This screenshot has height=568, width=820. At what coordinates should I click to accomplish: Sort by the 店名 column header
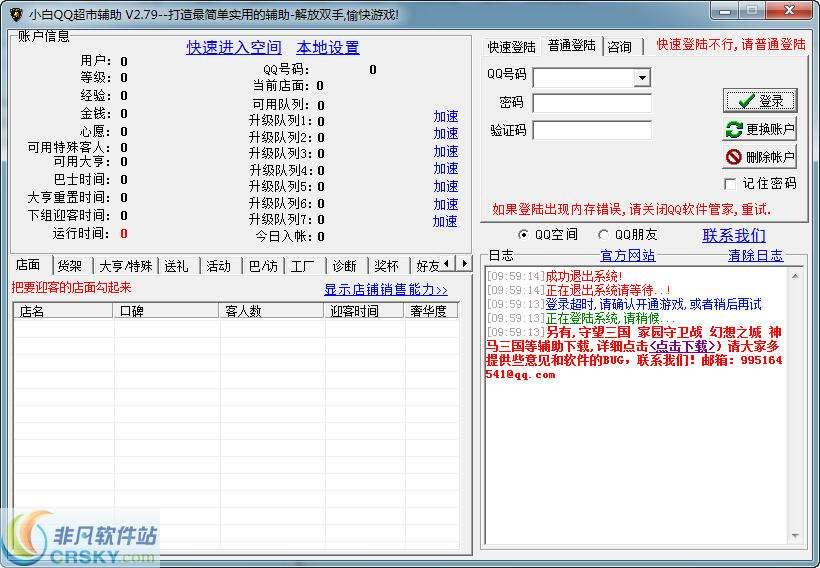point(63,311)
